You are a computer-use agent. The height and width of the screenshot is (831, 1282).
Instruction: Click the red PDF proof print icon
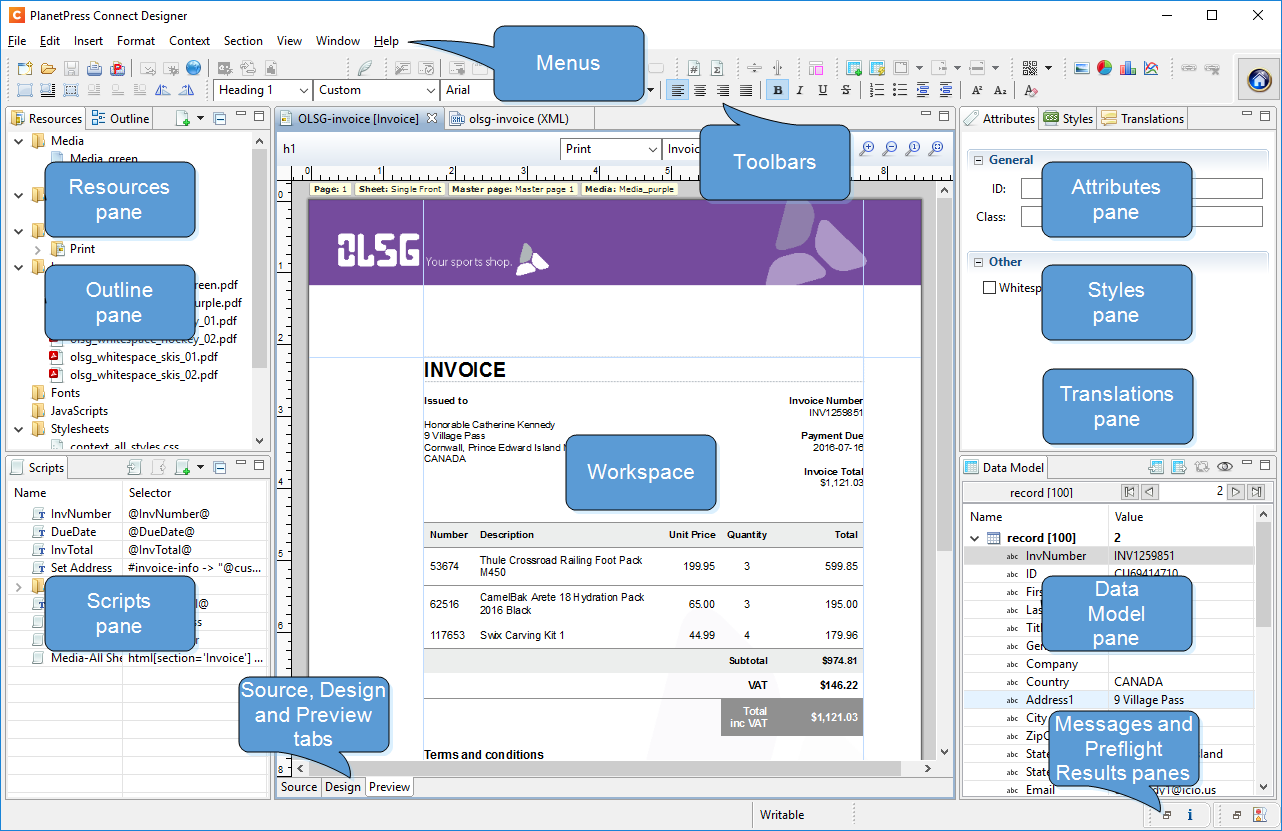click(117, 68)
